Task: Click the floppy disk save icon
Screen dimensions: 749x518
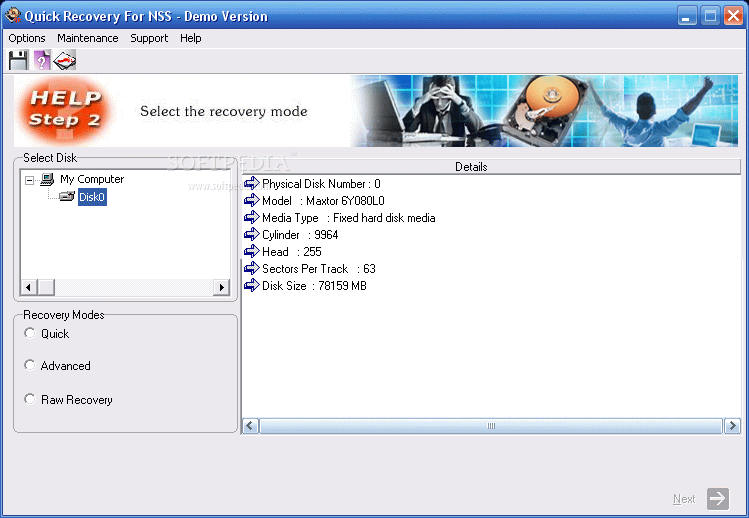Action: [x=18, y=61]
